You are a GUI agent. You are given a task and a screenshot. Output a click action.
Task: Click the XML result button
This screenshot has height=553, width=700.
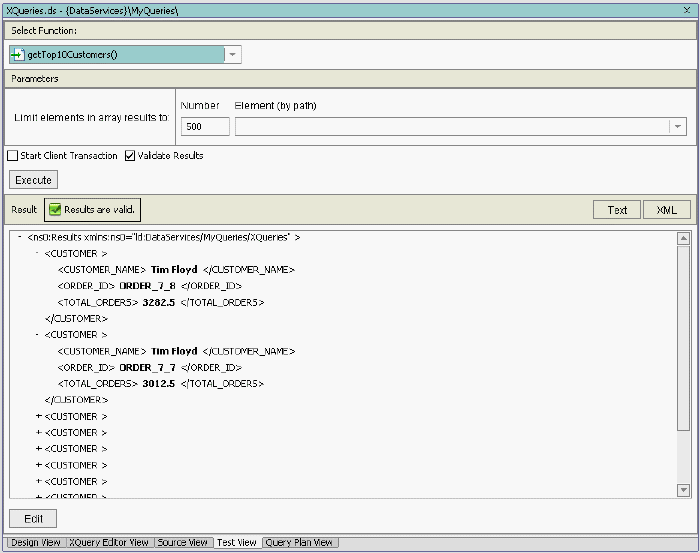coord(667,210)
